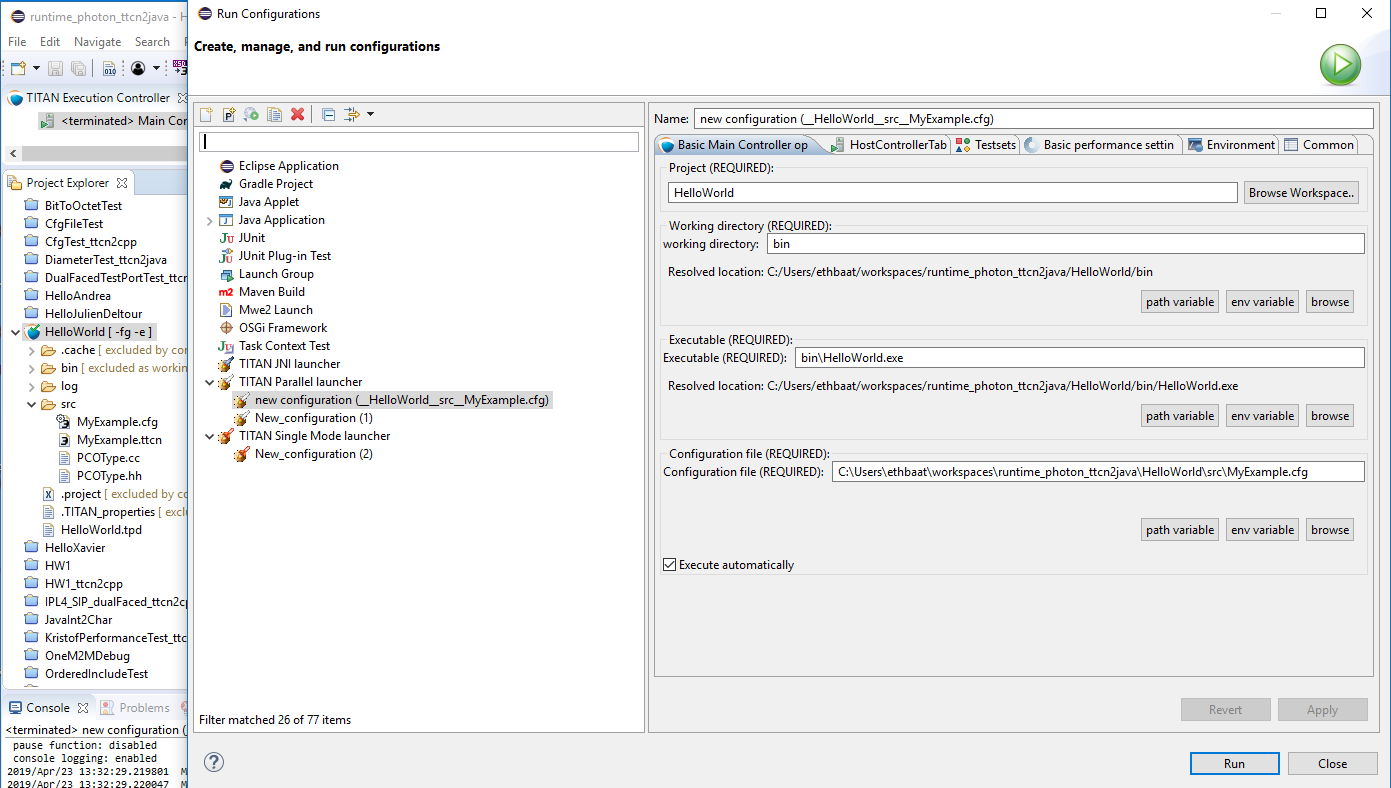Click env variable button under Configuration file
This screenshot has width=1391, height=788.
1262,530
